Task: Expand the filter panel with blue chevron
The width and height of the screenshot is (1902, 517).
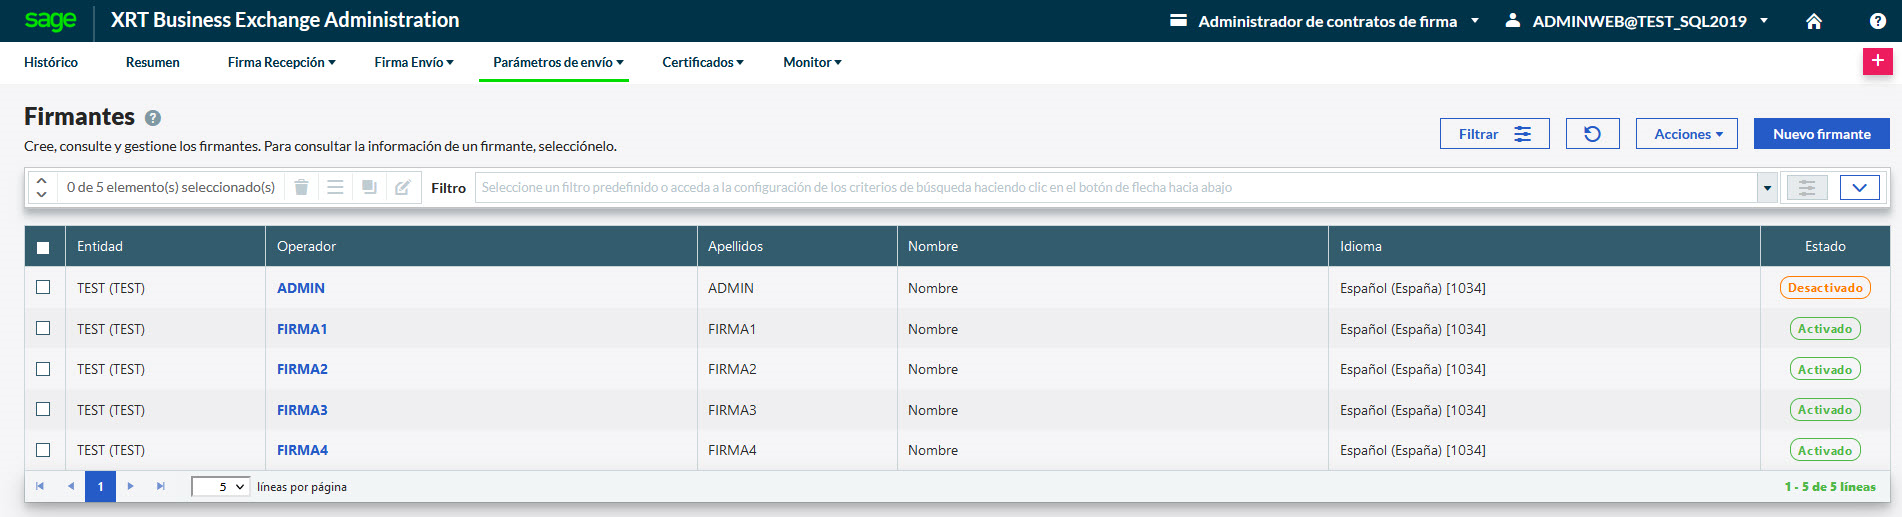Action: 1859,187
